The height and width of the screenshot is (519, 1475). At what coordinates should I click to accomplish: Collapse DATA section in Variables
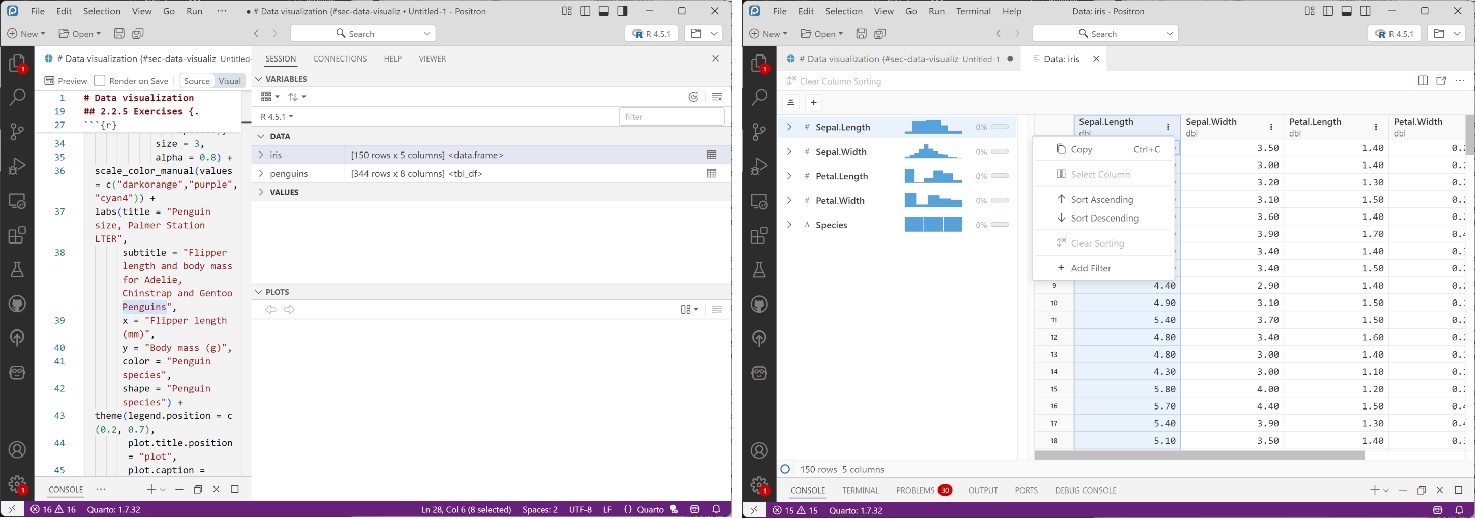click(x=261, y=136)
